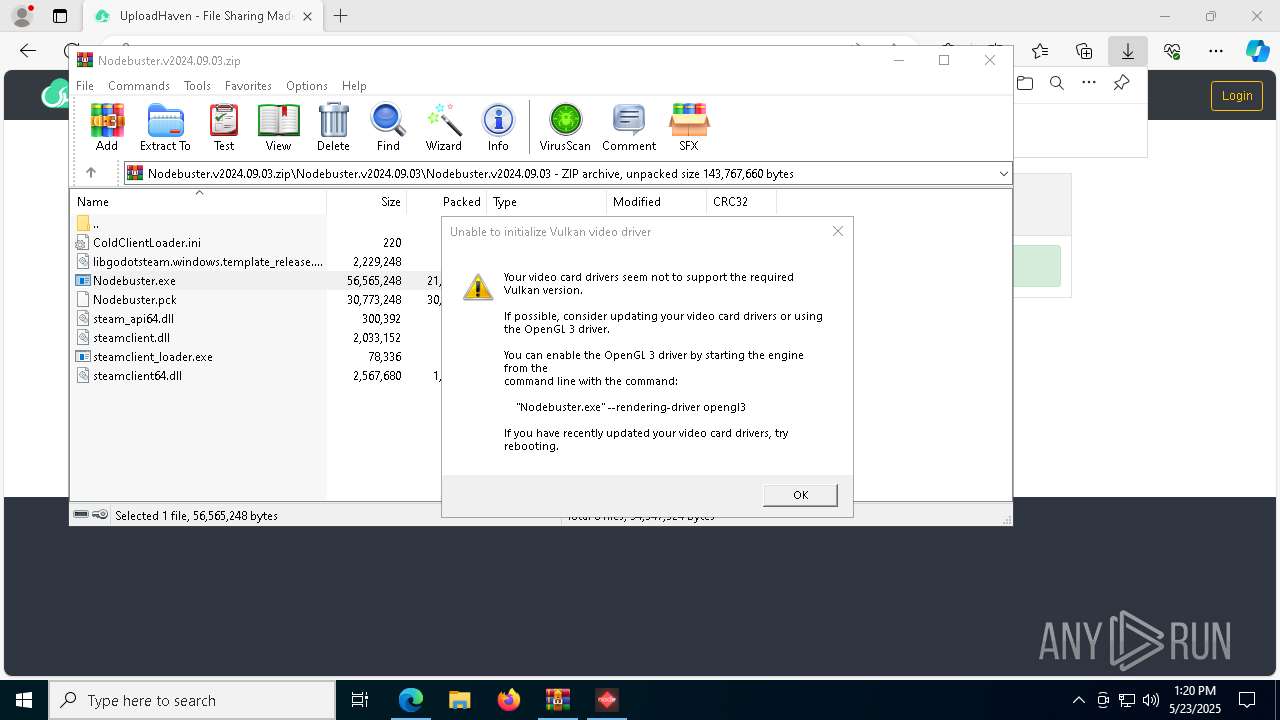Open Task View on the taskbar
1280x720 pixels.
pos(360,700)
